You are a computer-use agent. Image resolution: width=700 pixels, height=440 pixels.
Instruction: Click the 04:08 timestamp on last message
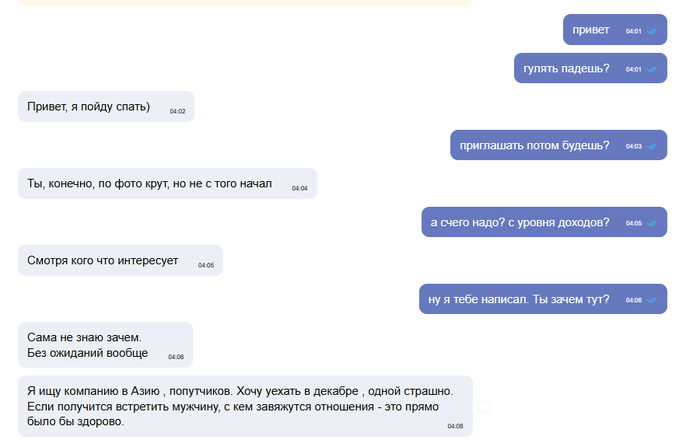click(x=455, y=426)
